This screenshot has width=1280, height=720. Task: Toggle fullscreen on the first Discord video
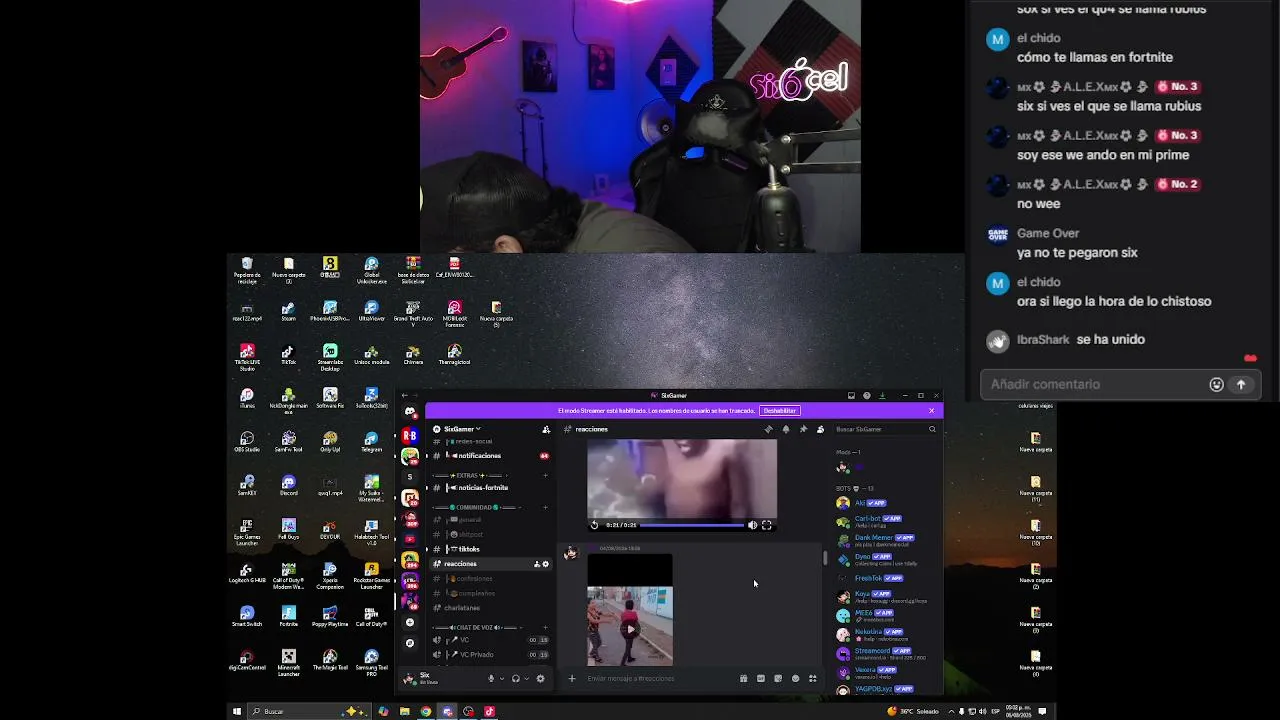(x=767, y=525)
